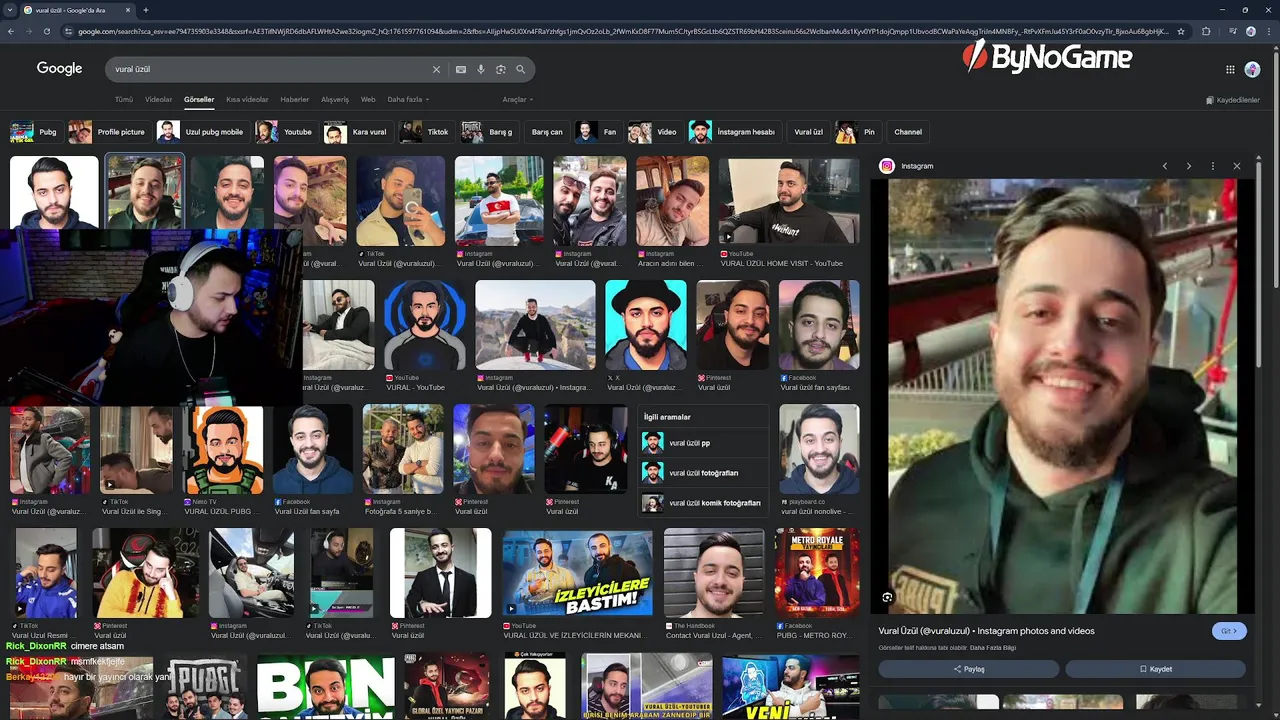
Task: Filter by Profile picture chip
Action: [x=109, y=132]
